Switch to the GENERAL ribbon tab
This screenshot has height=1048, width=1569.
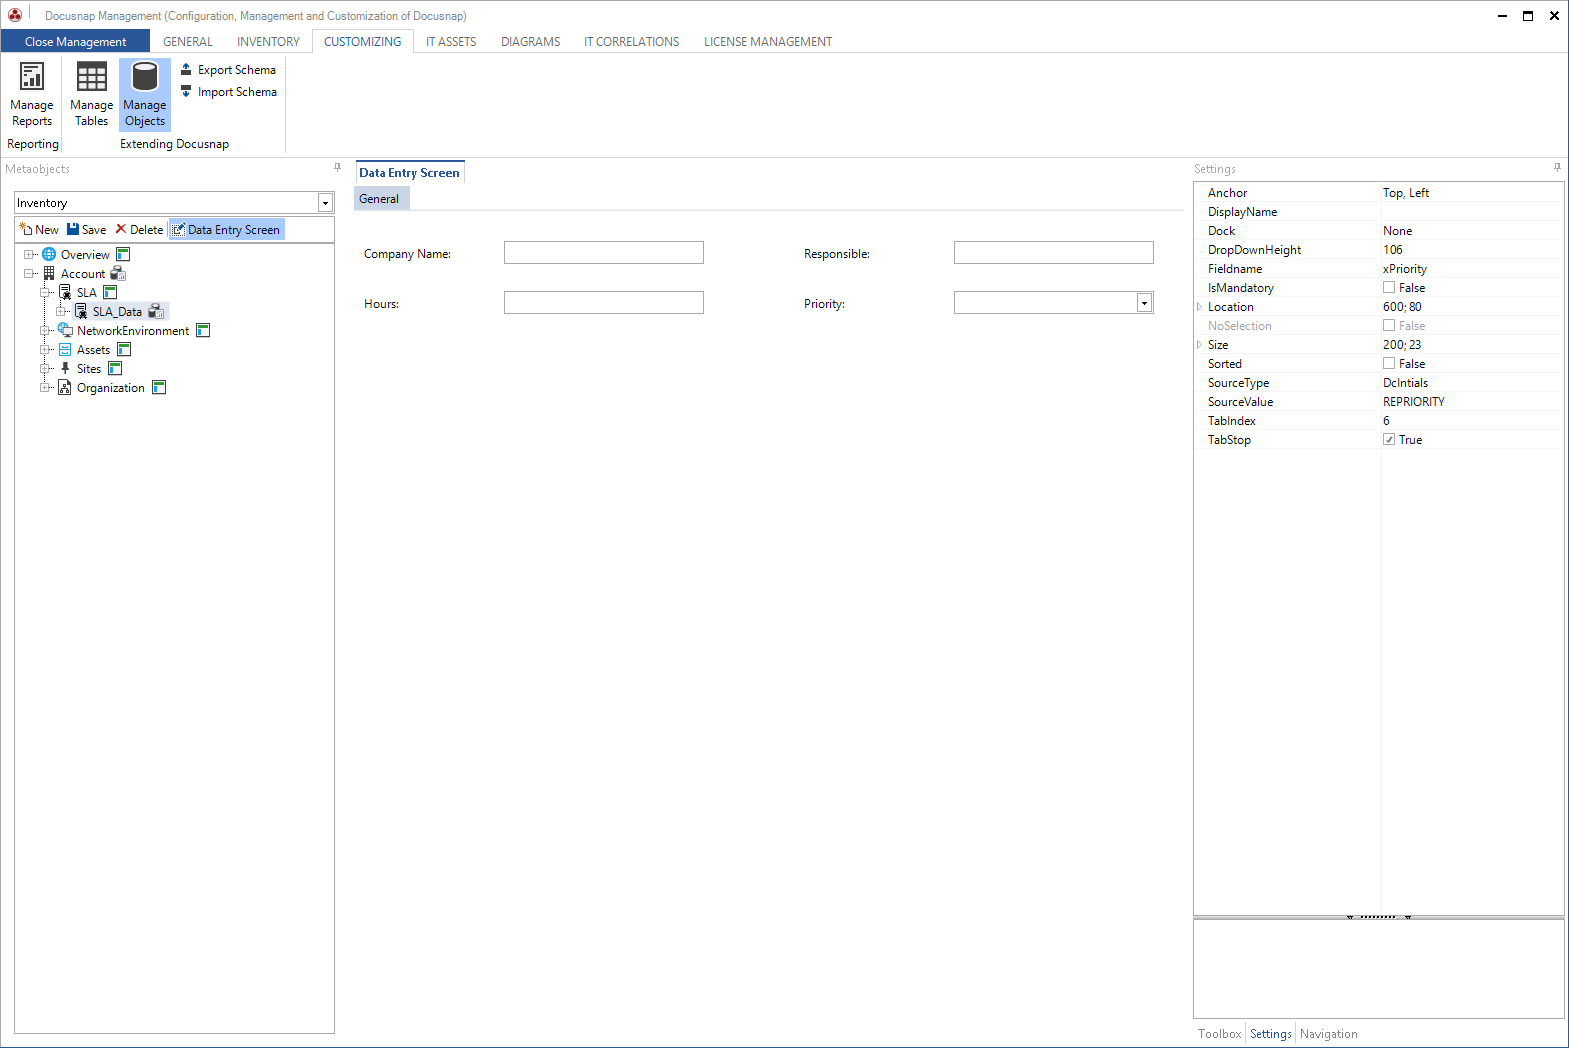pos(188,41)
